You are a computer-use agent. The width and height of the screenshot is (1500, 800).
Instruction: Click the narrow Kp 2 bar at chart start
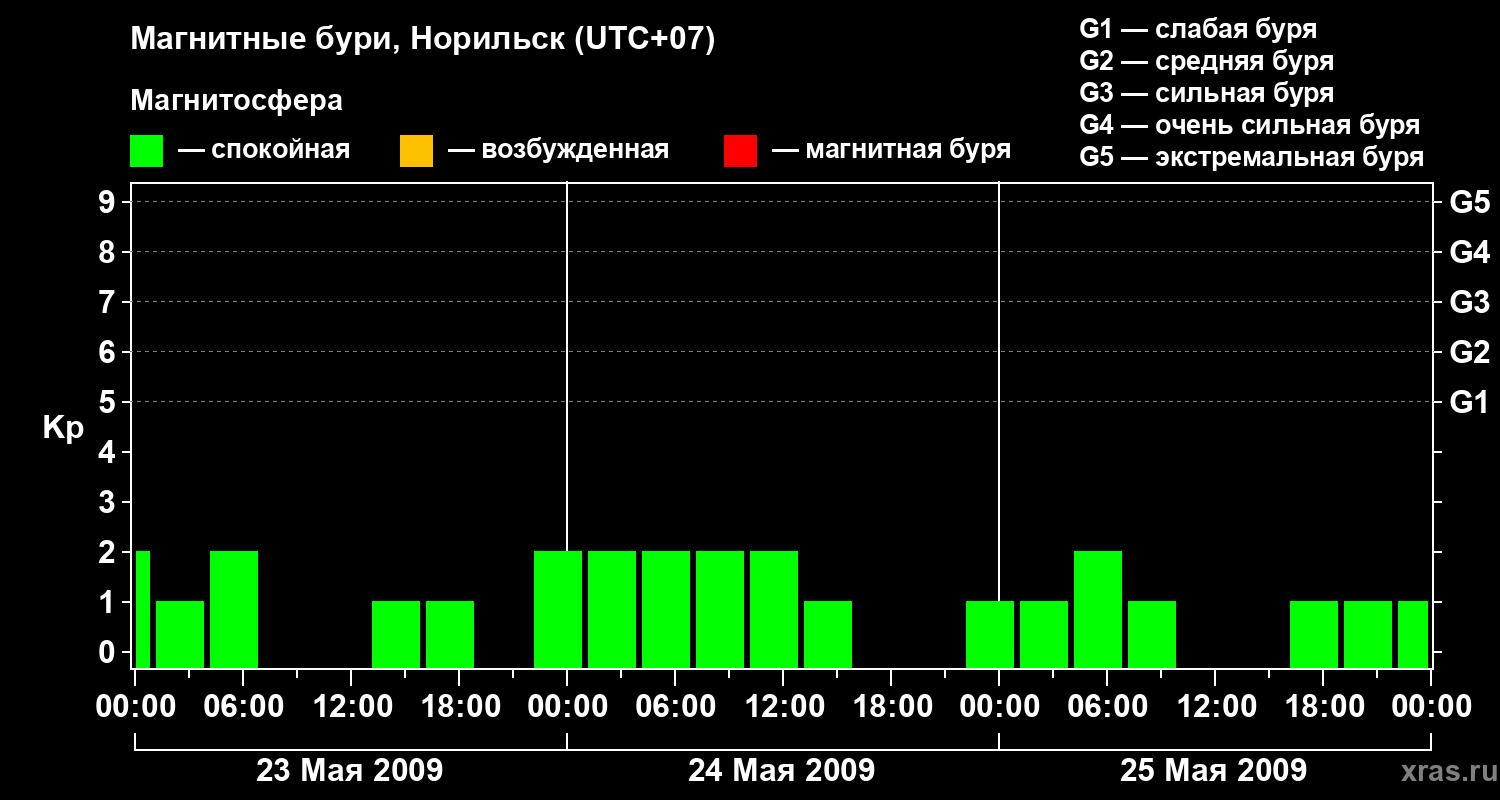[143, 609]
